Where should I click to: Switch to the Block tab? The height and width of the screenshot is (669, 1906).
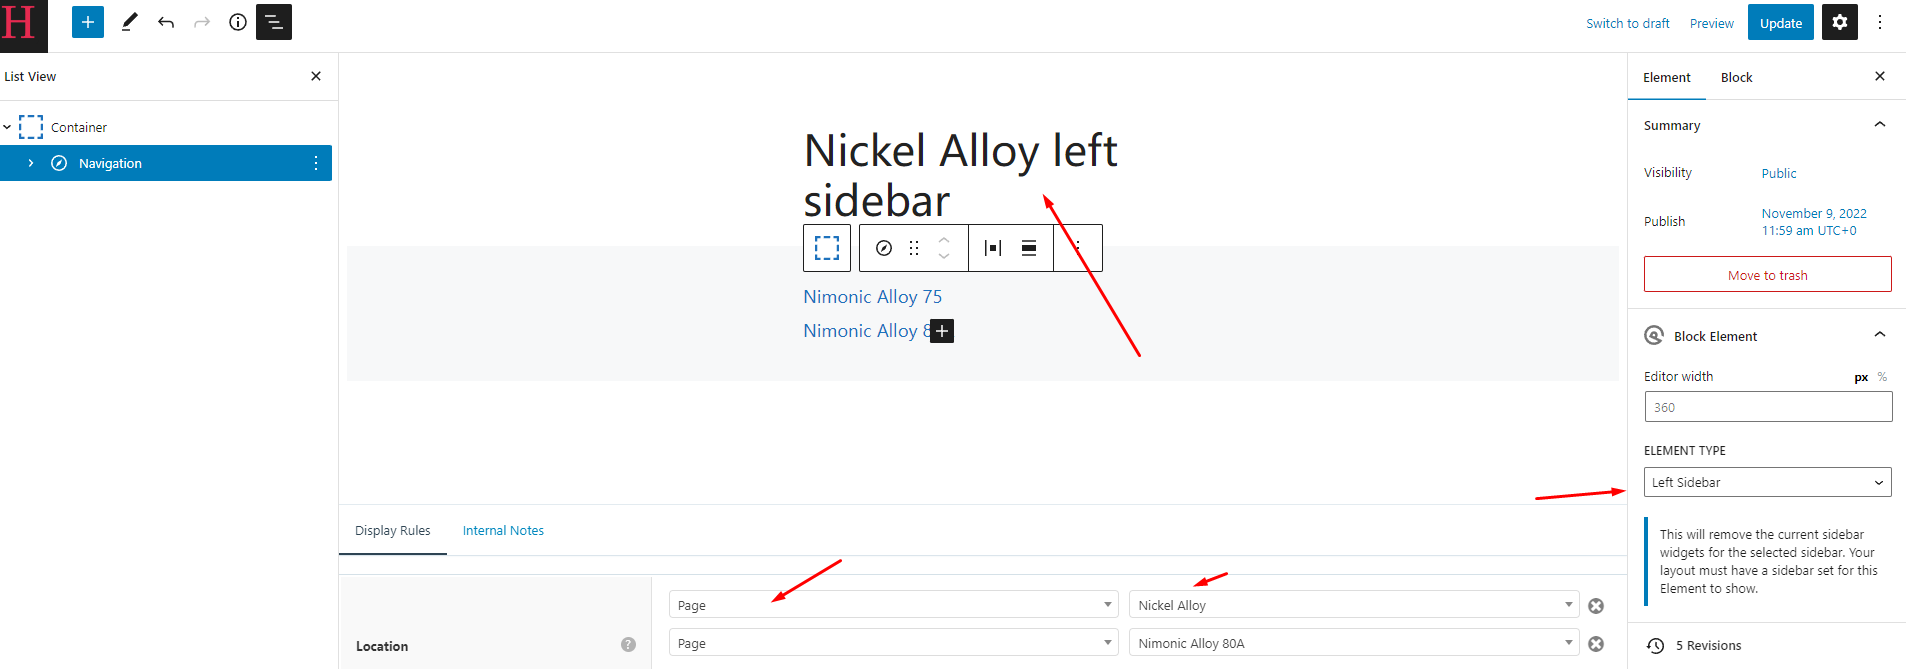(x=1736, y=77)
